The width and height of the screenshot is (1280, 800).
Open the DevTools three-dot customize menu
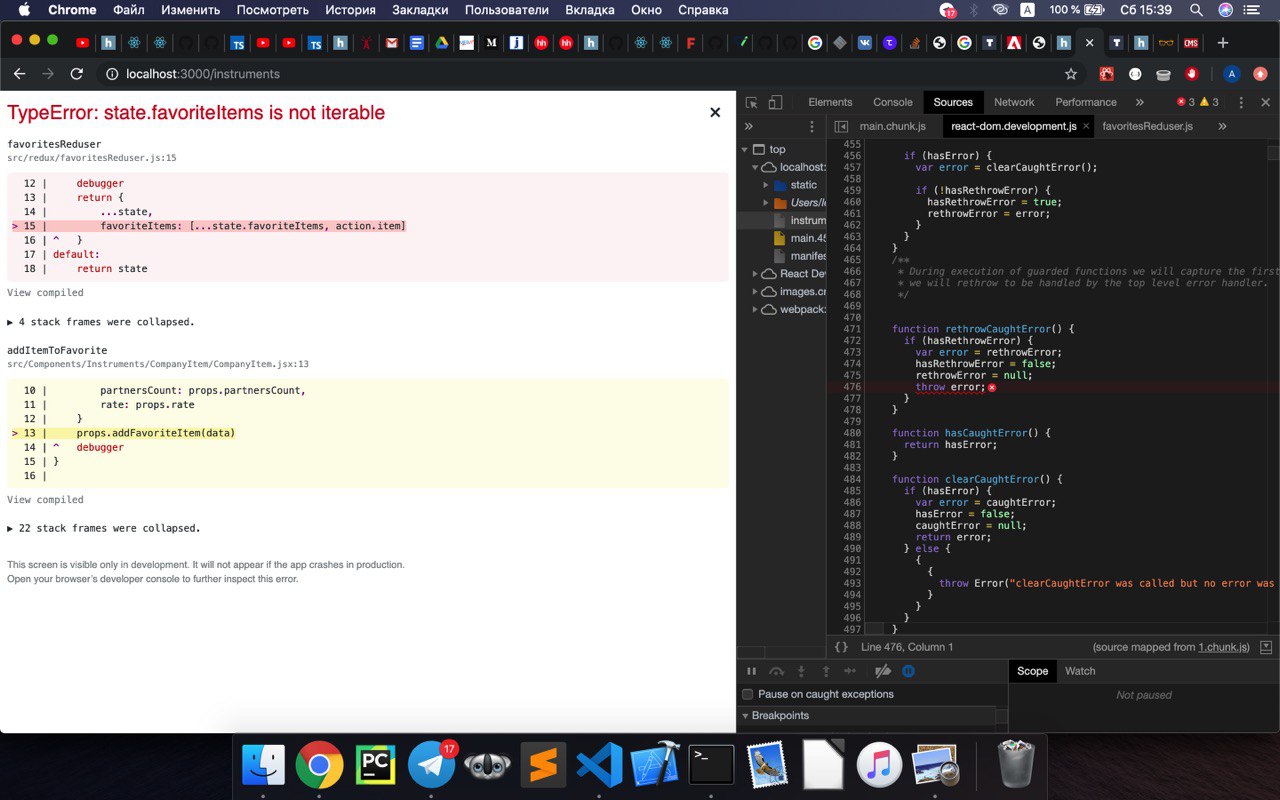(x=1241, y=102)
